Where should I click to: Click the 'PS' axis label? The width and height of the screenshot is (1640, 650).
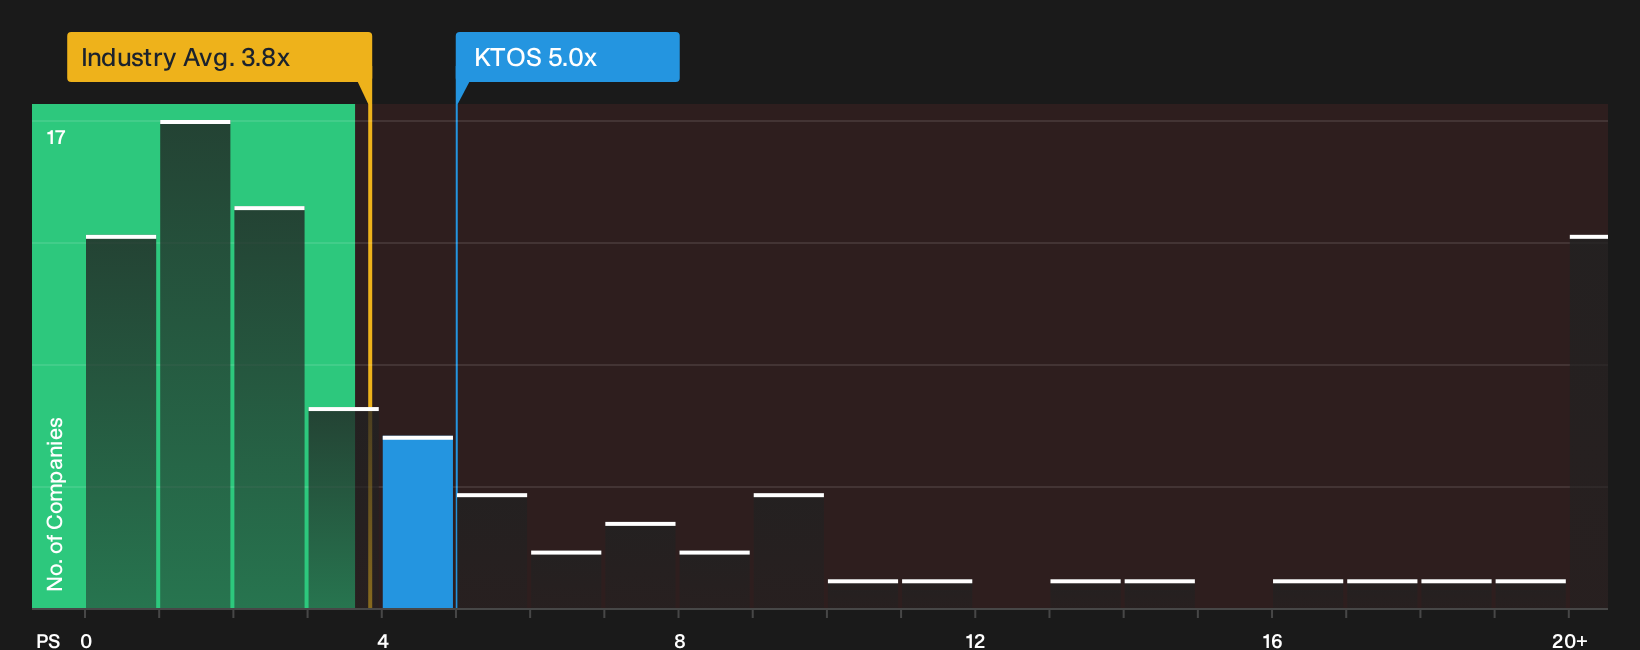click(x=48, y=641)
